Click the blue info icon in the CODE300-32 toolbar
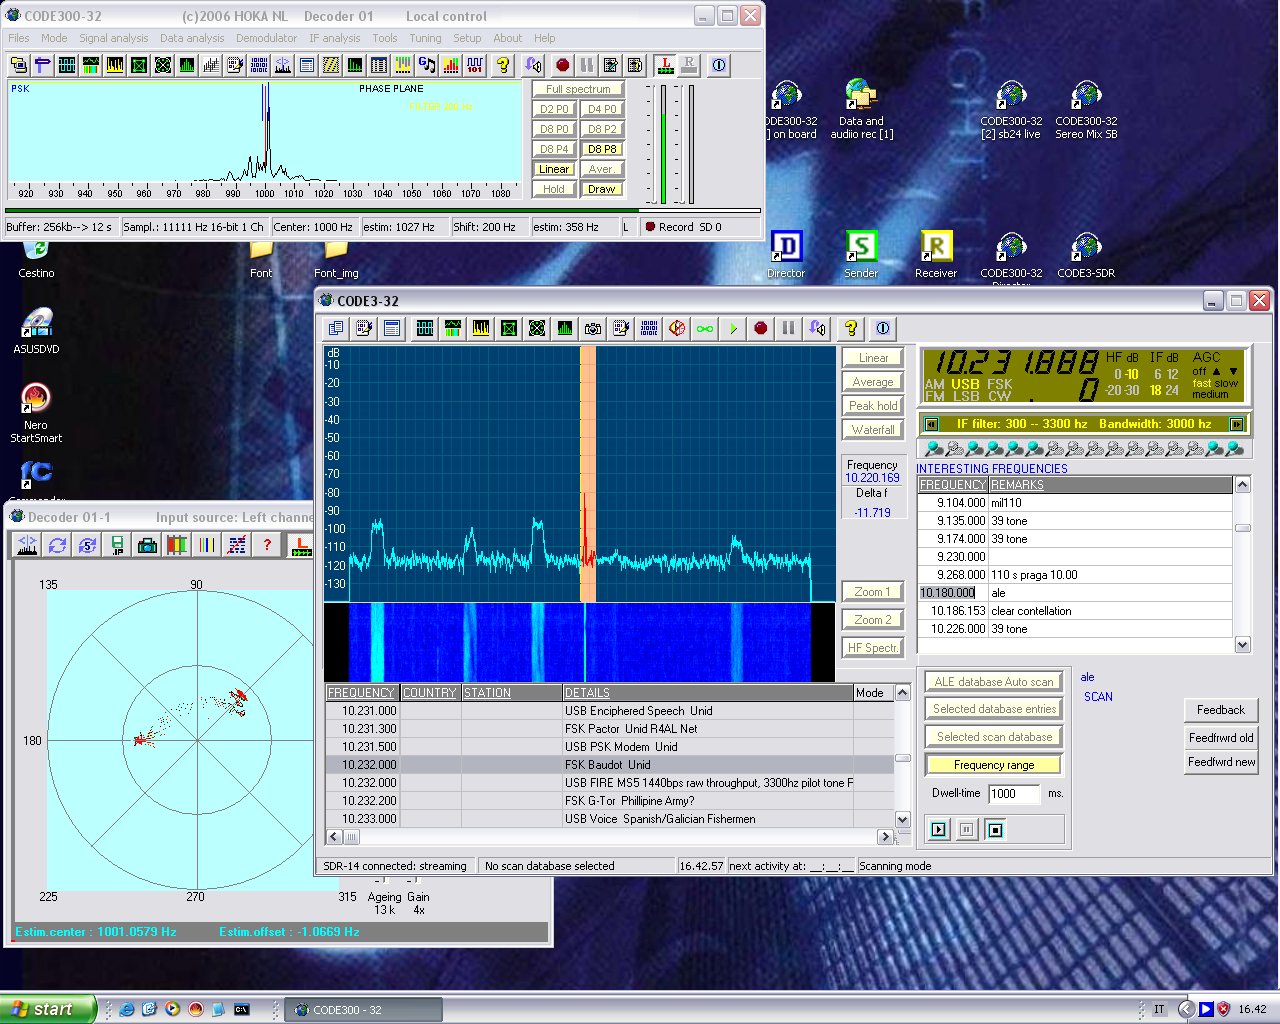The width and height of the screenshot is (1280, 1024). pos(719,65)
